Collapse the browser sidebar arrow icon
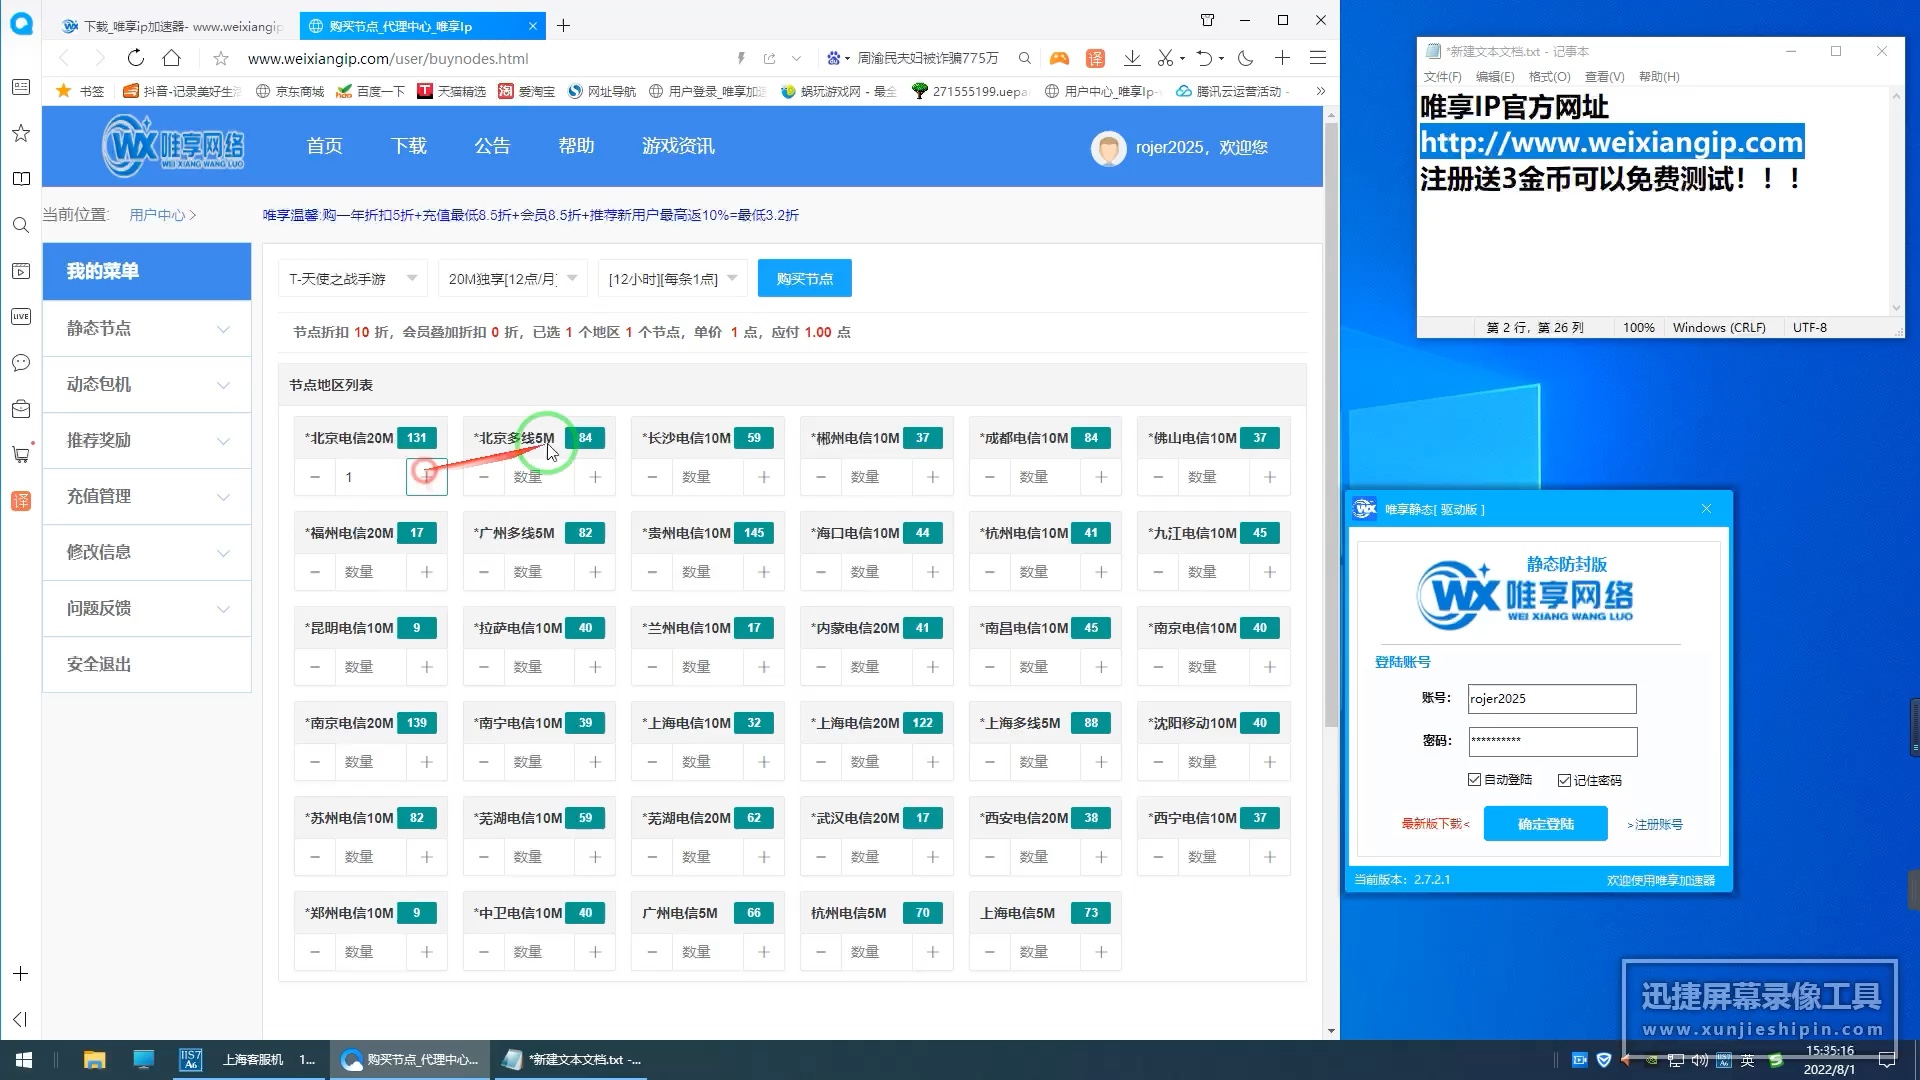The width and height of the screenshot is (1920, 1080). pyautogui.click(x=21, y=1019)
